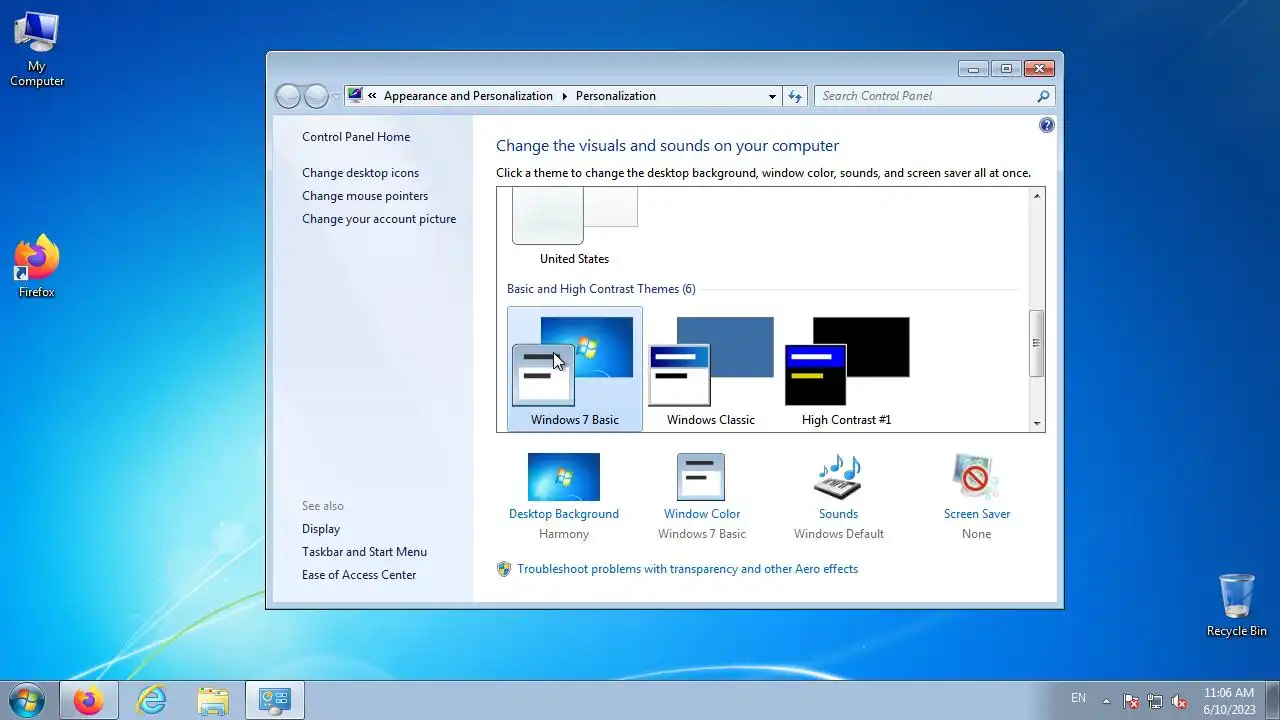Click Appearance and Personalization breadcrumb
Image resolution: width=1280 pixels, height=720 pixels.
468,96
